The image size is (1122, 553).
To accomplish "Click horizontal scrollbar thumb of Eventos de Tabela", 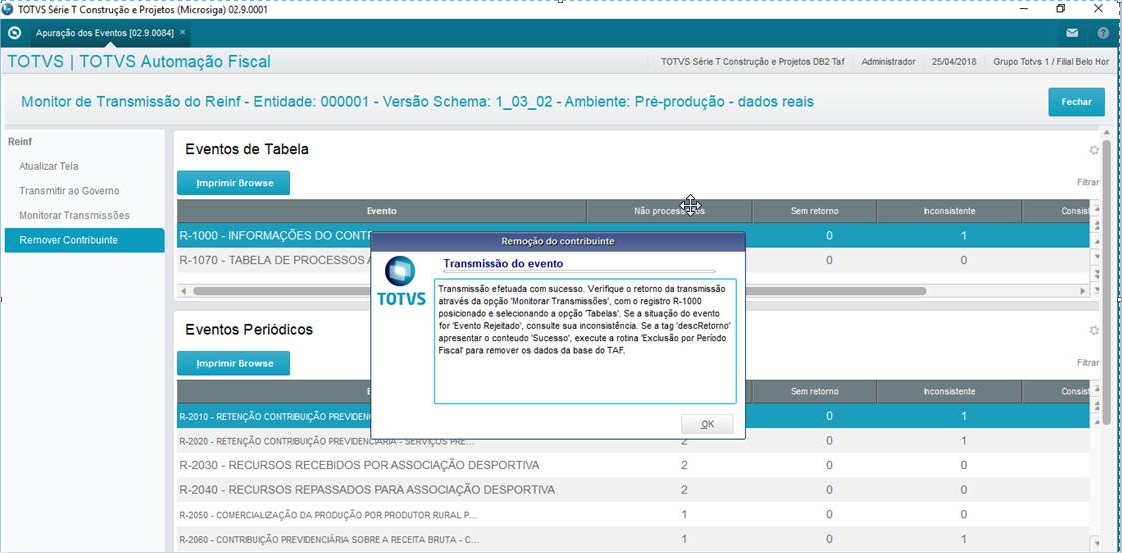I will pos(559,291).
